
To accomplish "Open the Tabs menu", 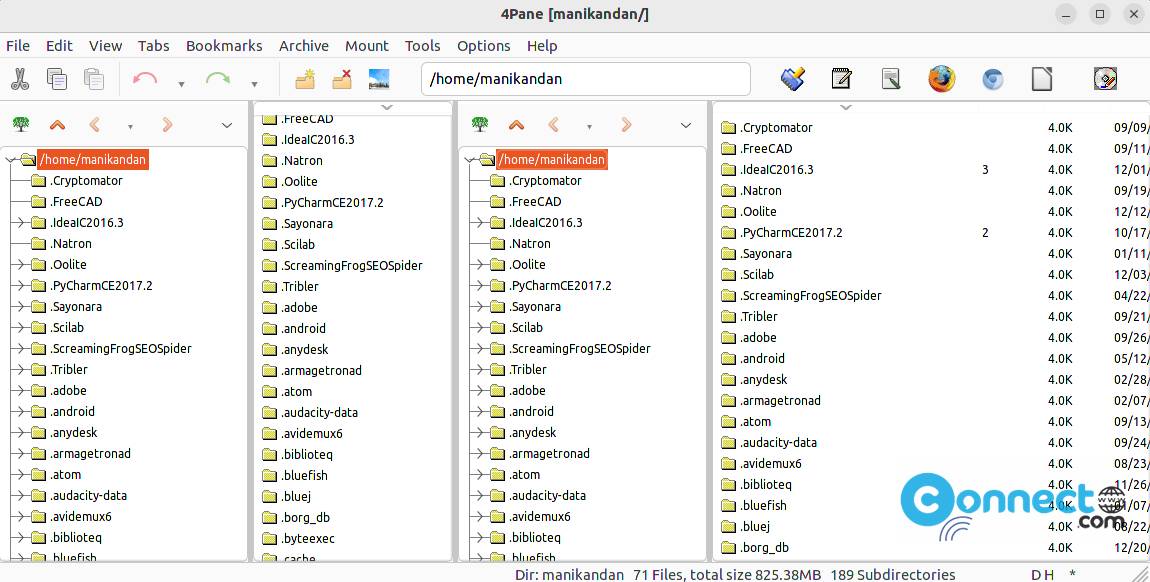I will click(153, 45).
